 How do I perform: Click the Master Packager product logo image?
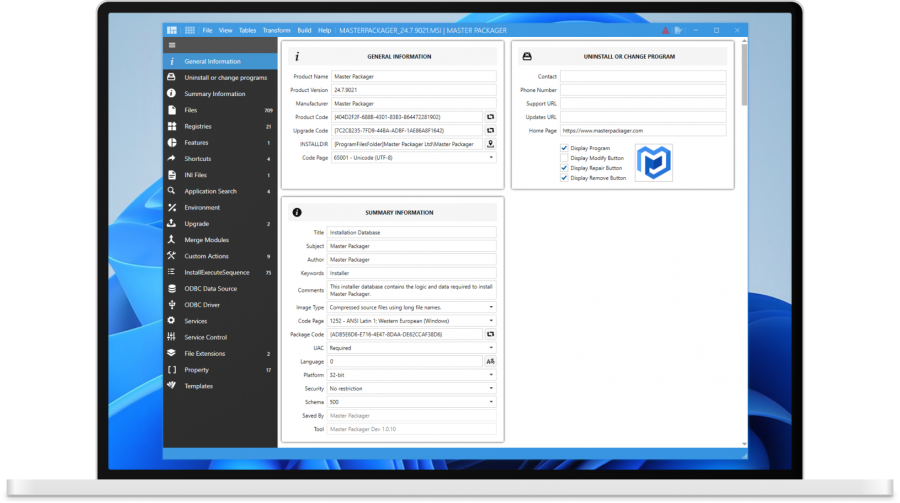coord(654,163)
